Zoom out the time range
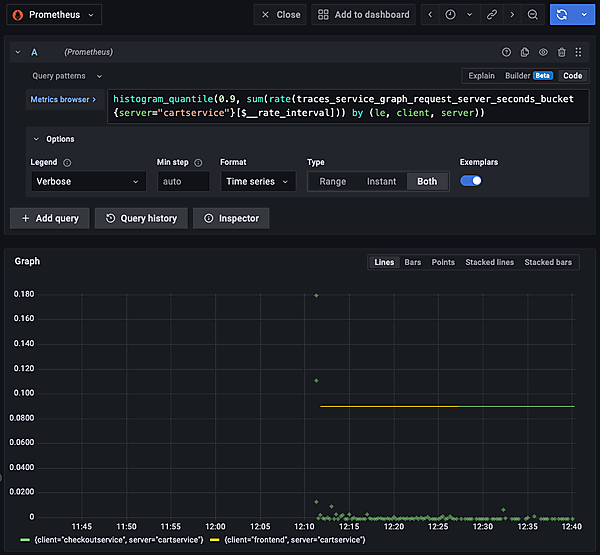Screen dimensions: 600x555 click(533, 15)
